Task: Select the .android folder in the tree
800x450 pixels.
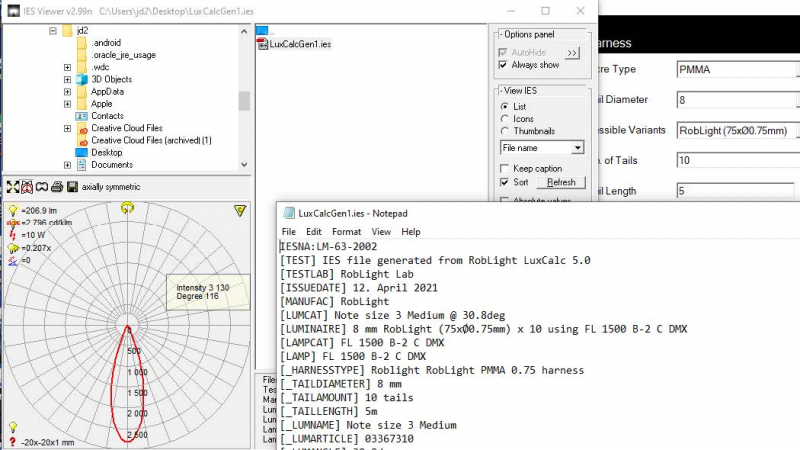Action: click(106, 43)
